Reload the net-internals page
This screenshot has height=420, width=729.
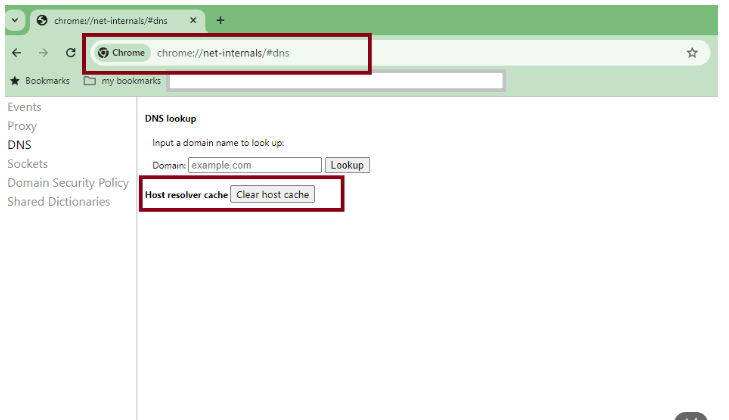(x=70, y=53)
